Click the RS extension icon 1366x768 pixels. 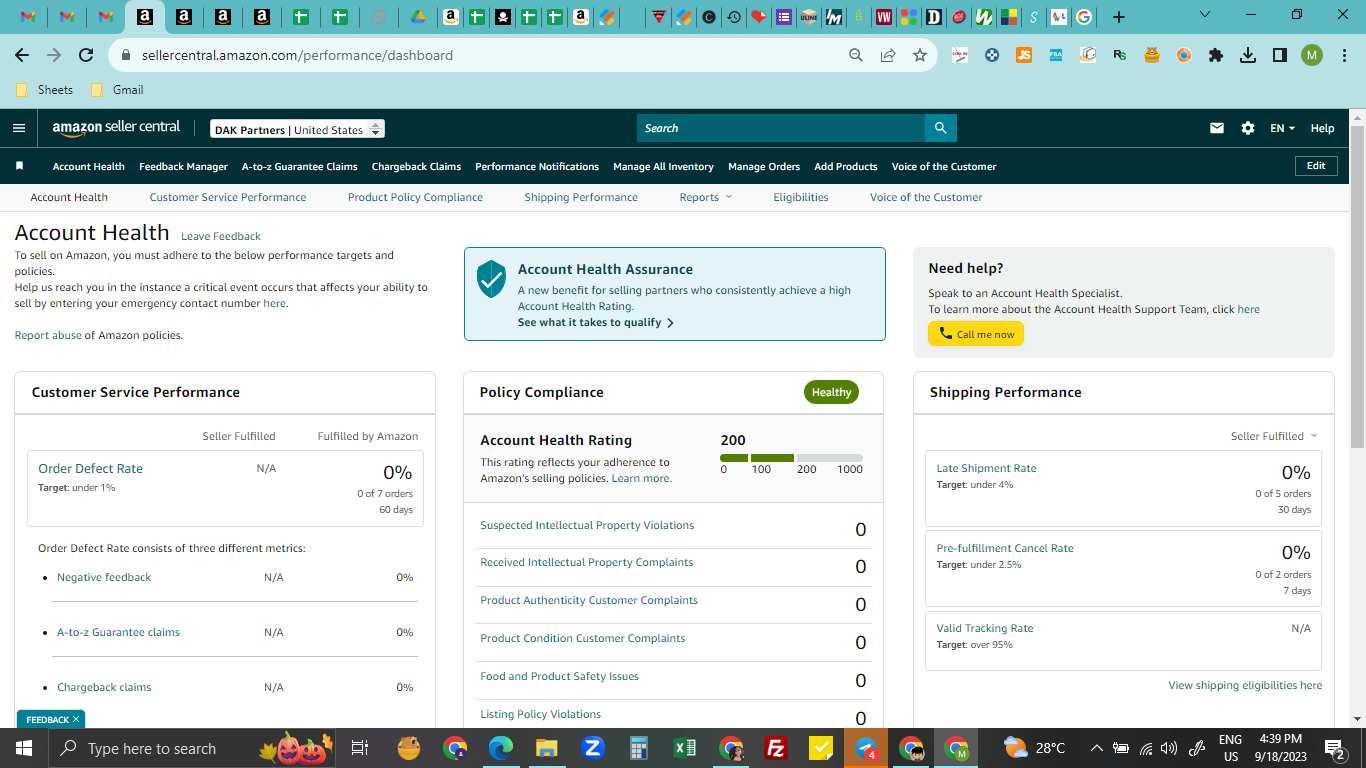click(x=1120, y=55)
